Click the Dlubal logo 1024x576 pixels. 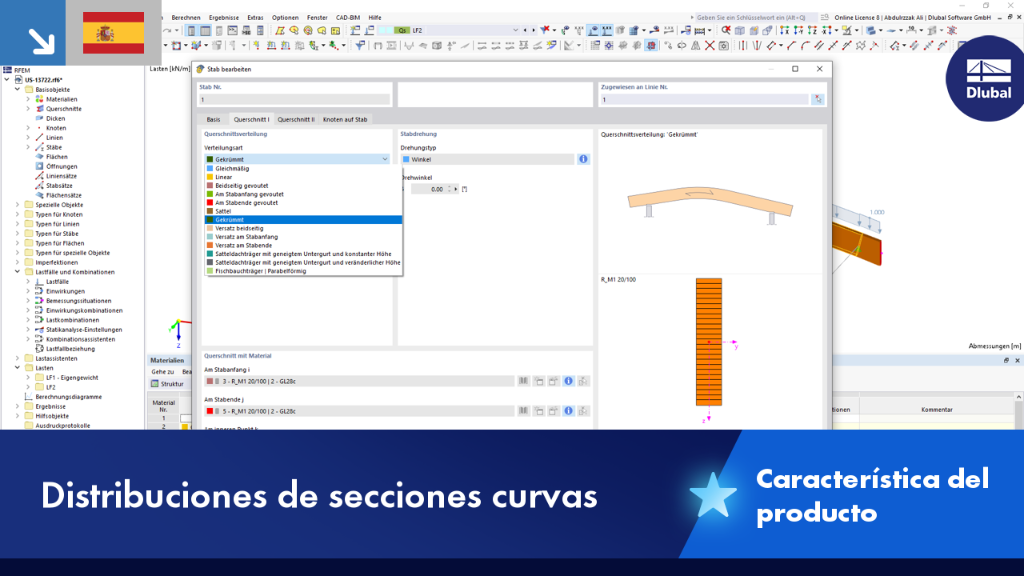tap(988, 79)
